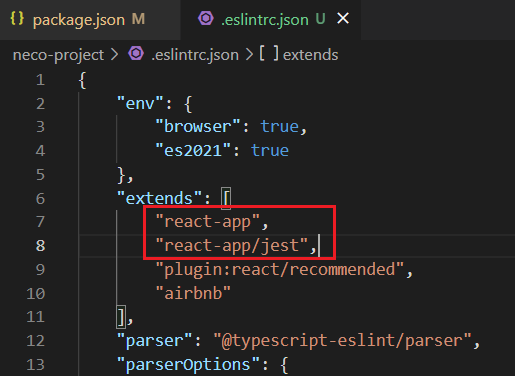Screen dimensions: 515x376
Task: Click line number 1 in the gutter
Action: 40,80
